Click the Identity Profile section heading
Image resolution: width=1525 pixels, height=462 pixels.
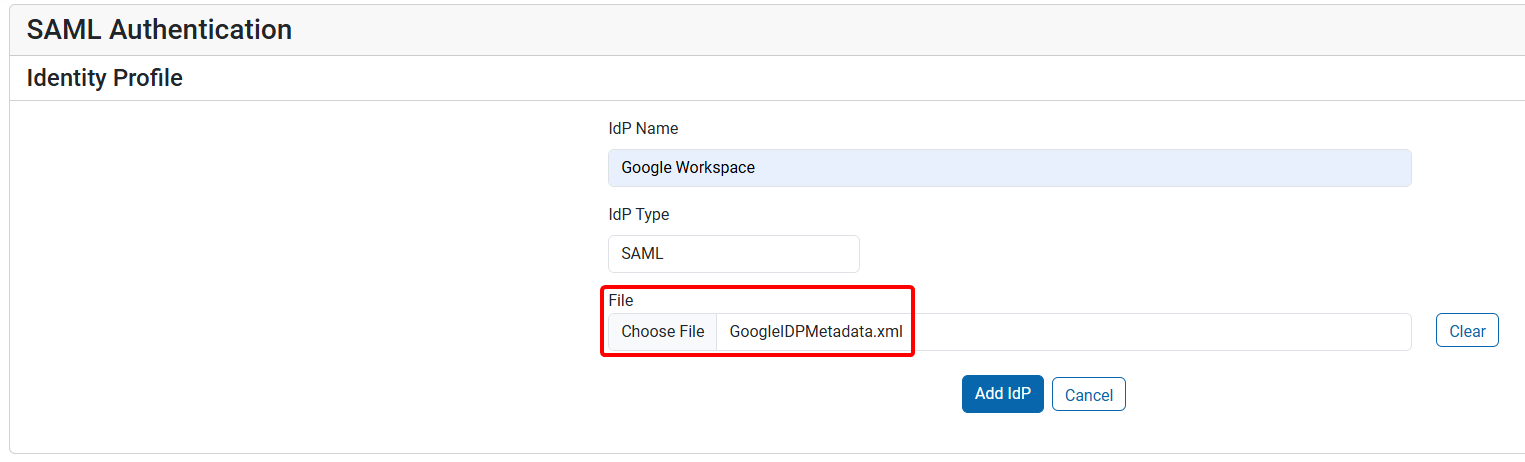tap(104, 78)
